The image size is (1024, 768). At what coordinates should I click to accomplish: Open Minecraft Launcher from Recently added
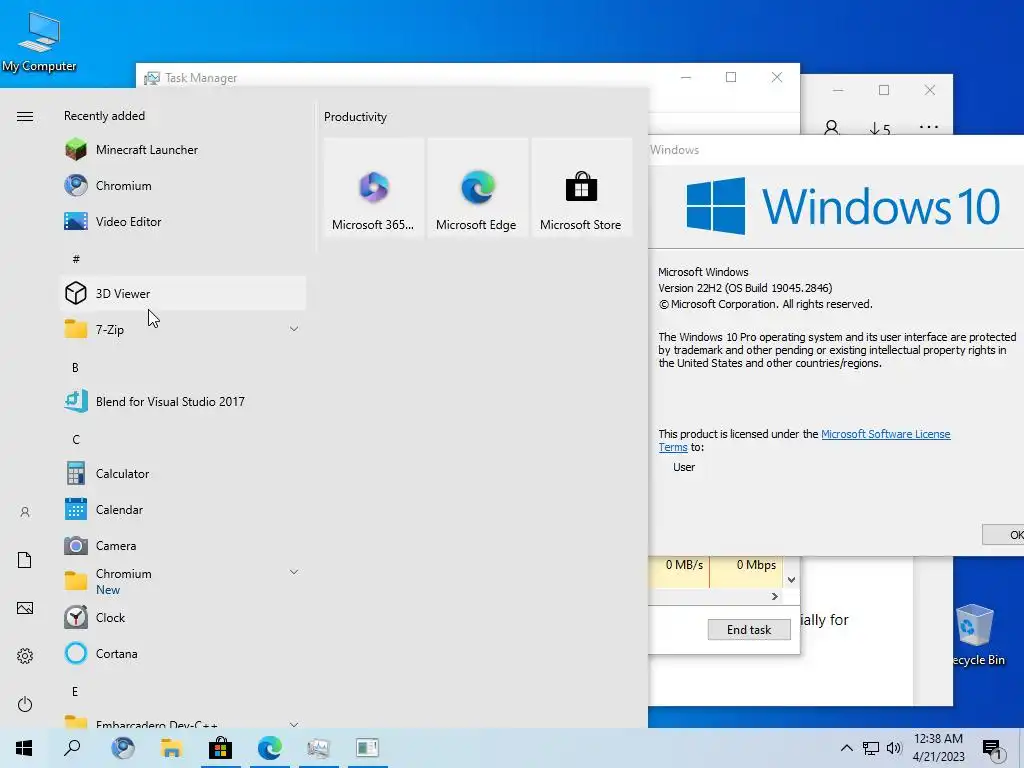click(183, 150)
